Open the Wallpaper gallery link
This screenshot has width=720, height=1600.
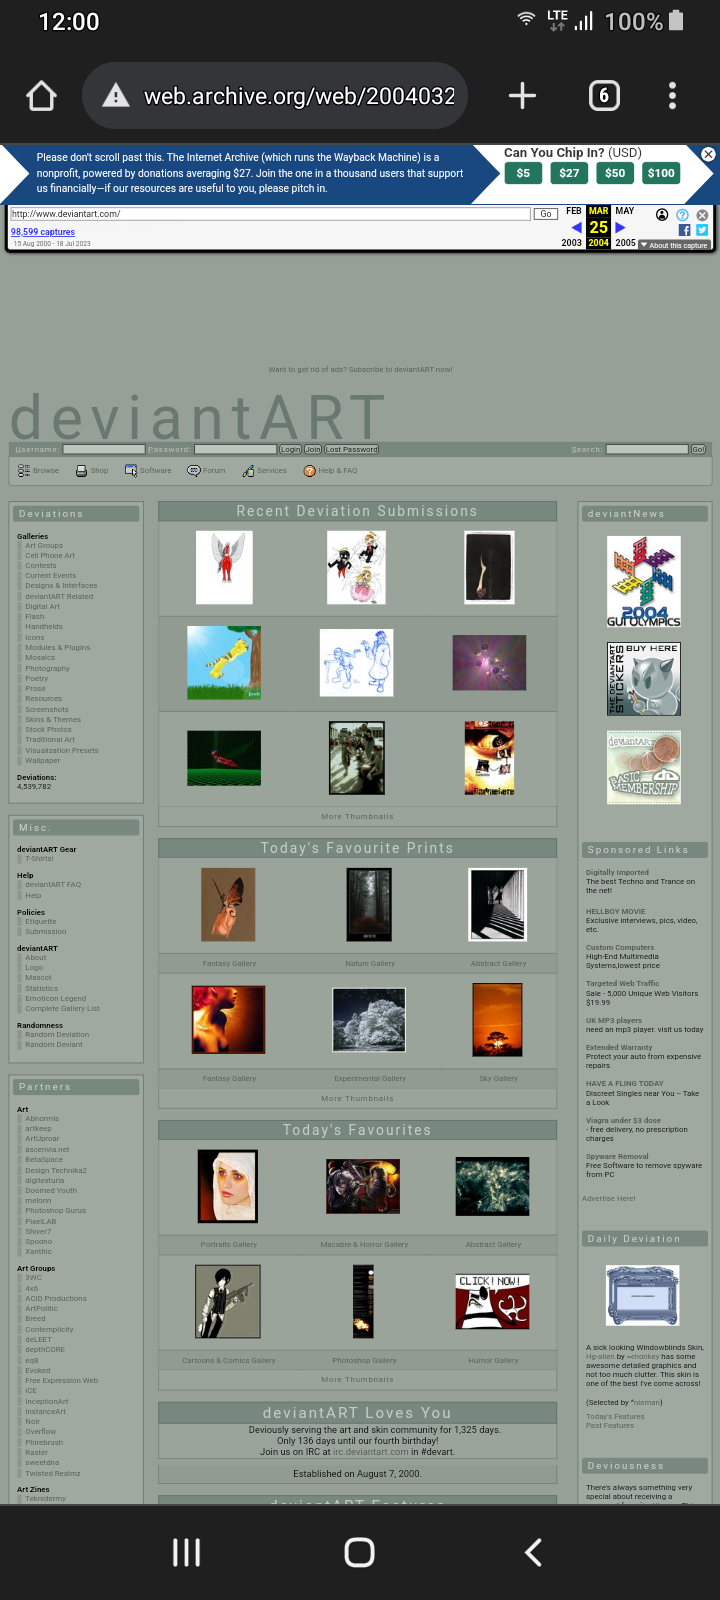click(x=42, y=760)
